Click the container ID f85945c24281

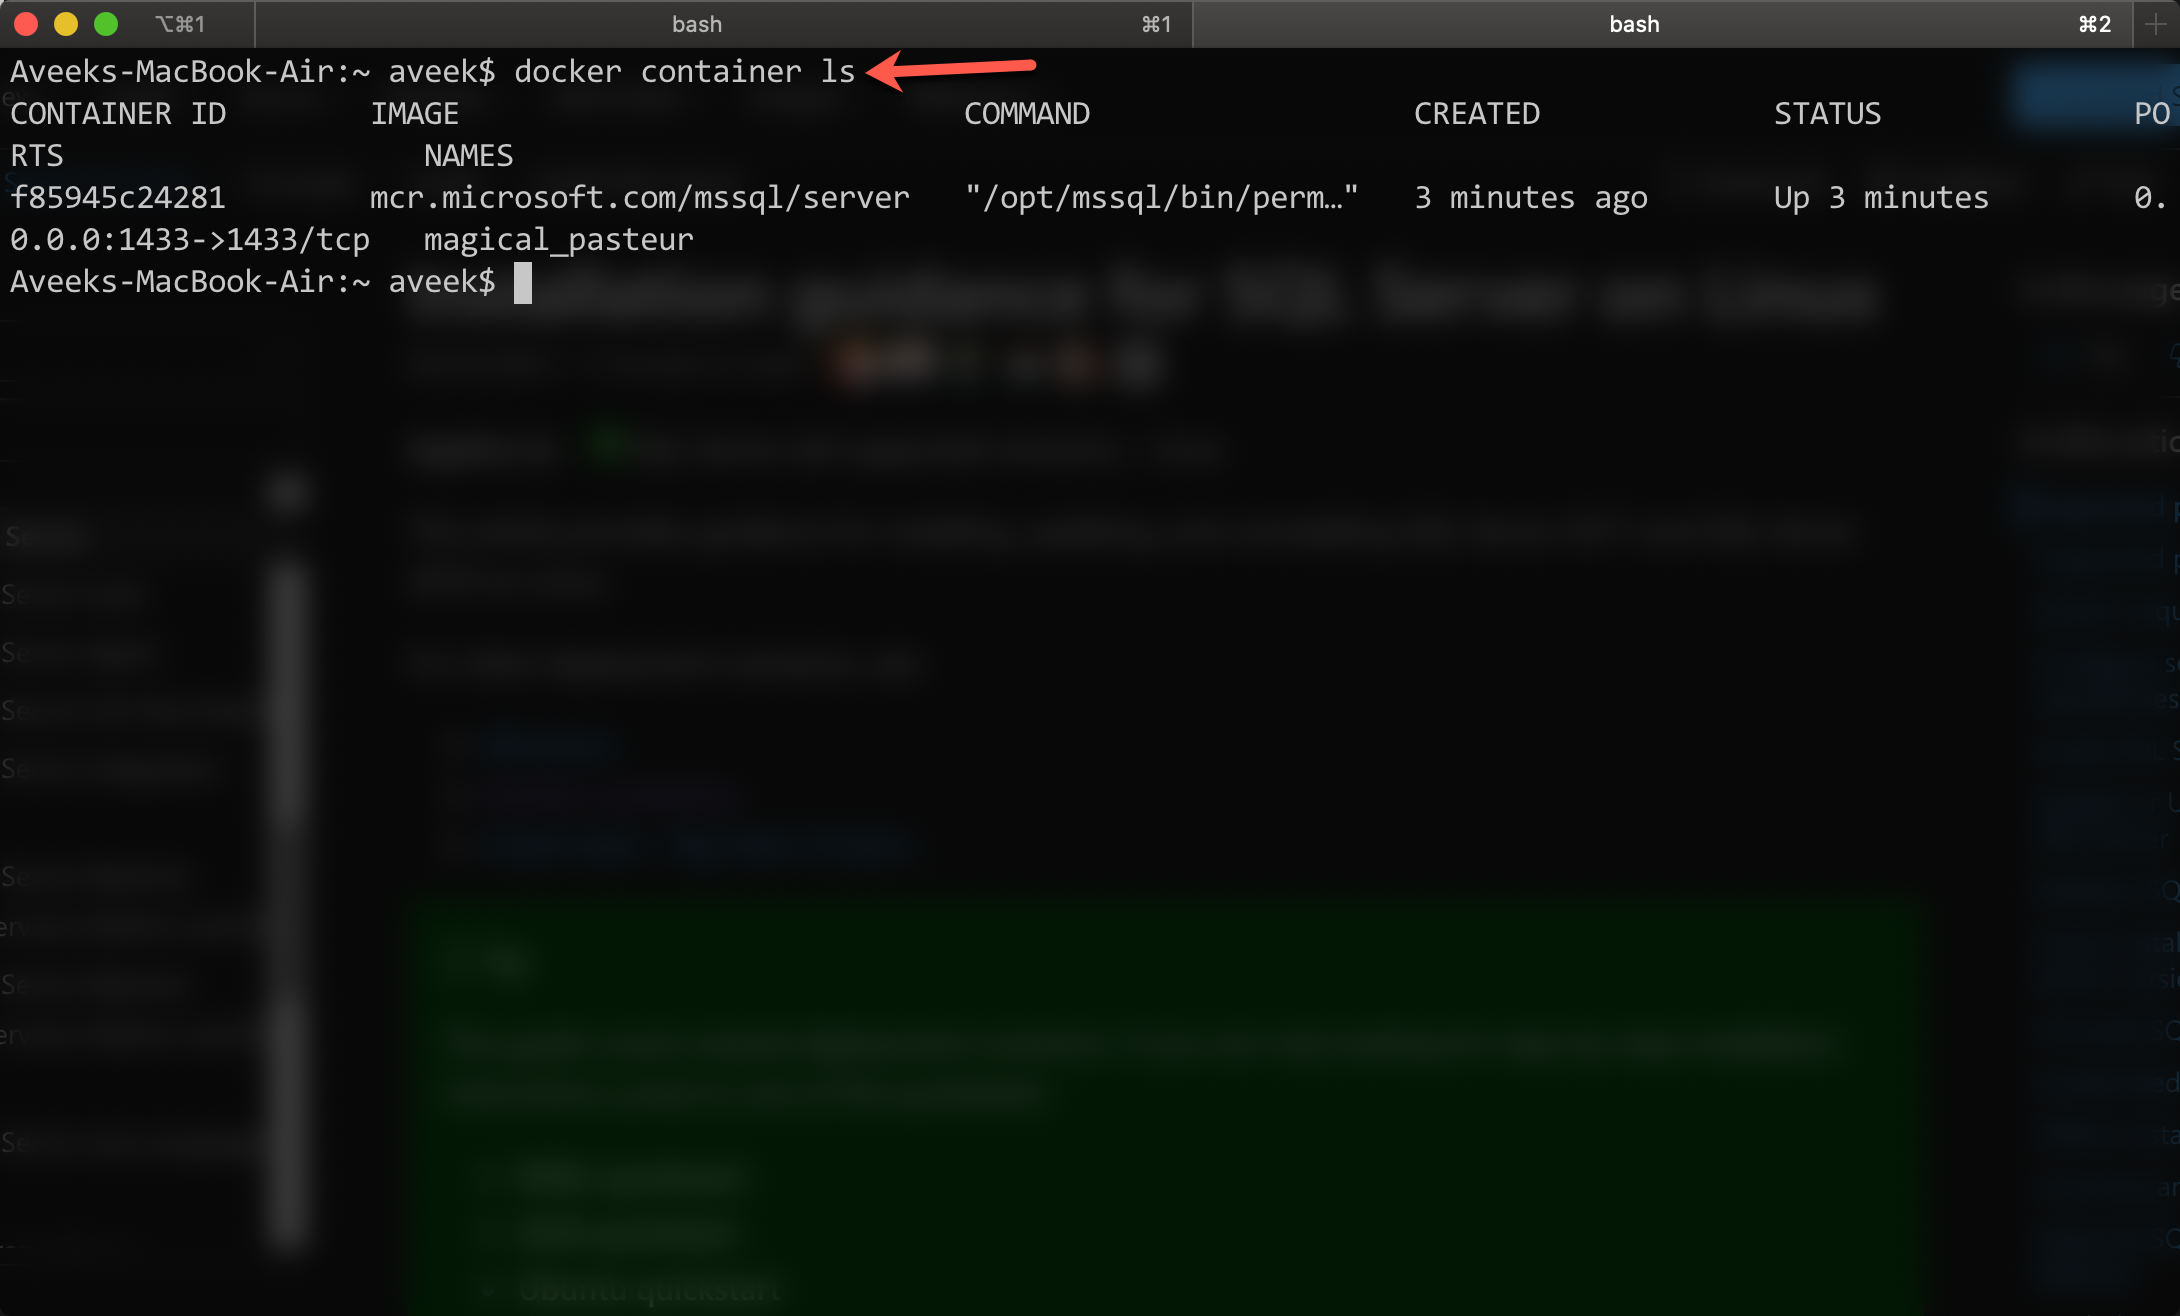(118, 198)
